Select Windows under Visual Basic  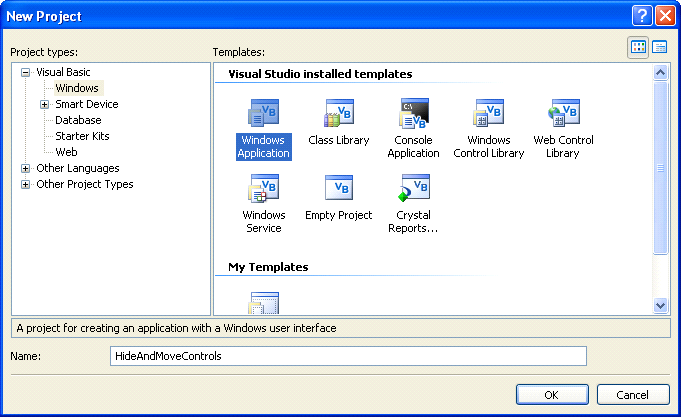77,88
